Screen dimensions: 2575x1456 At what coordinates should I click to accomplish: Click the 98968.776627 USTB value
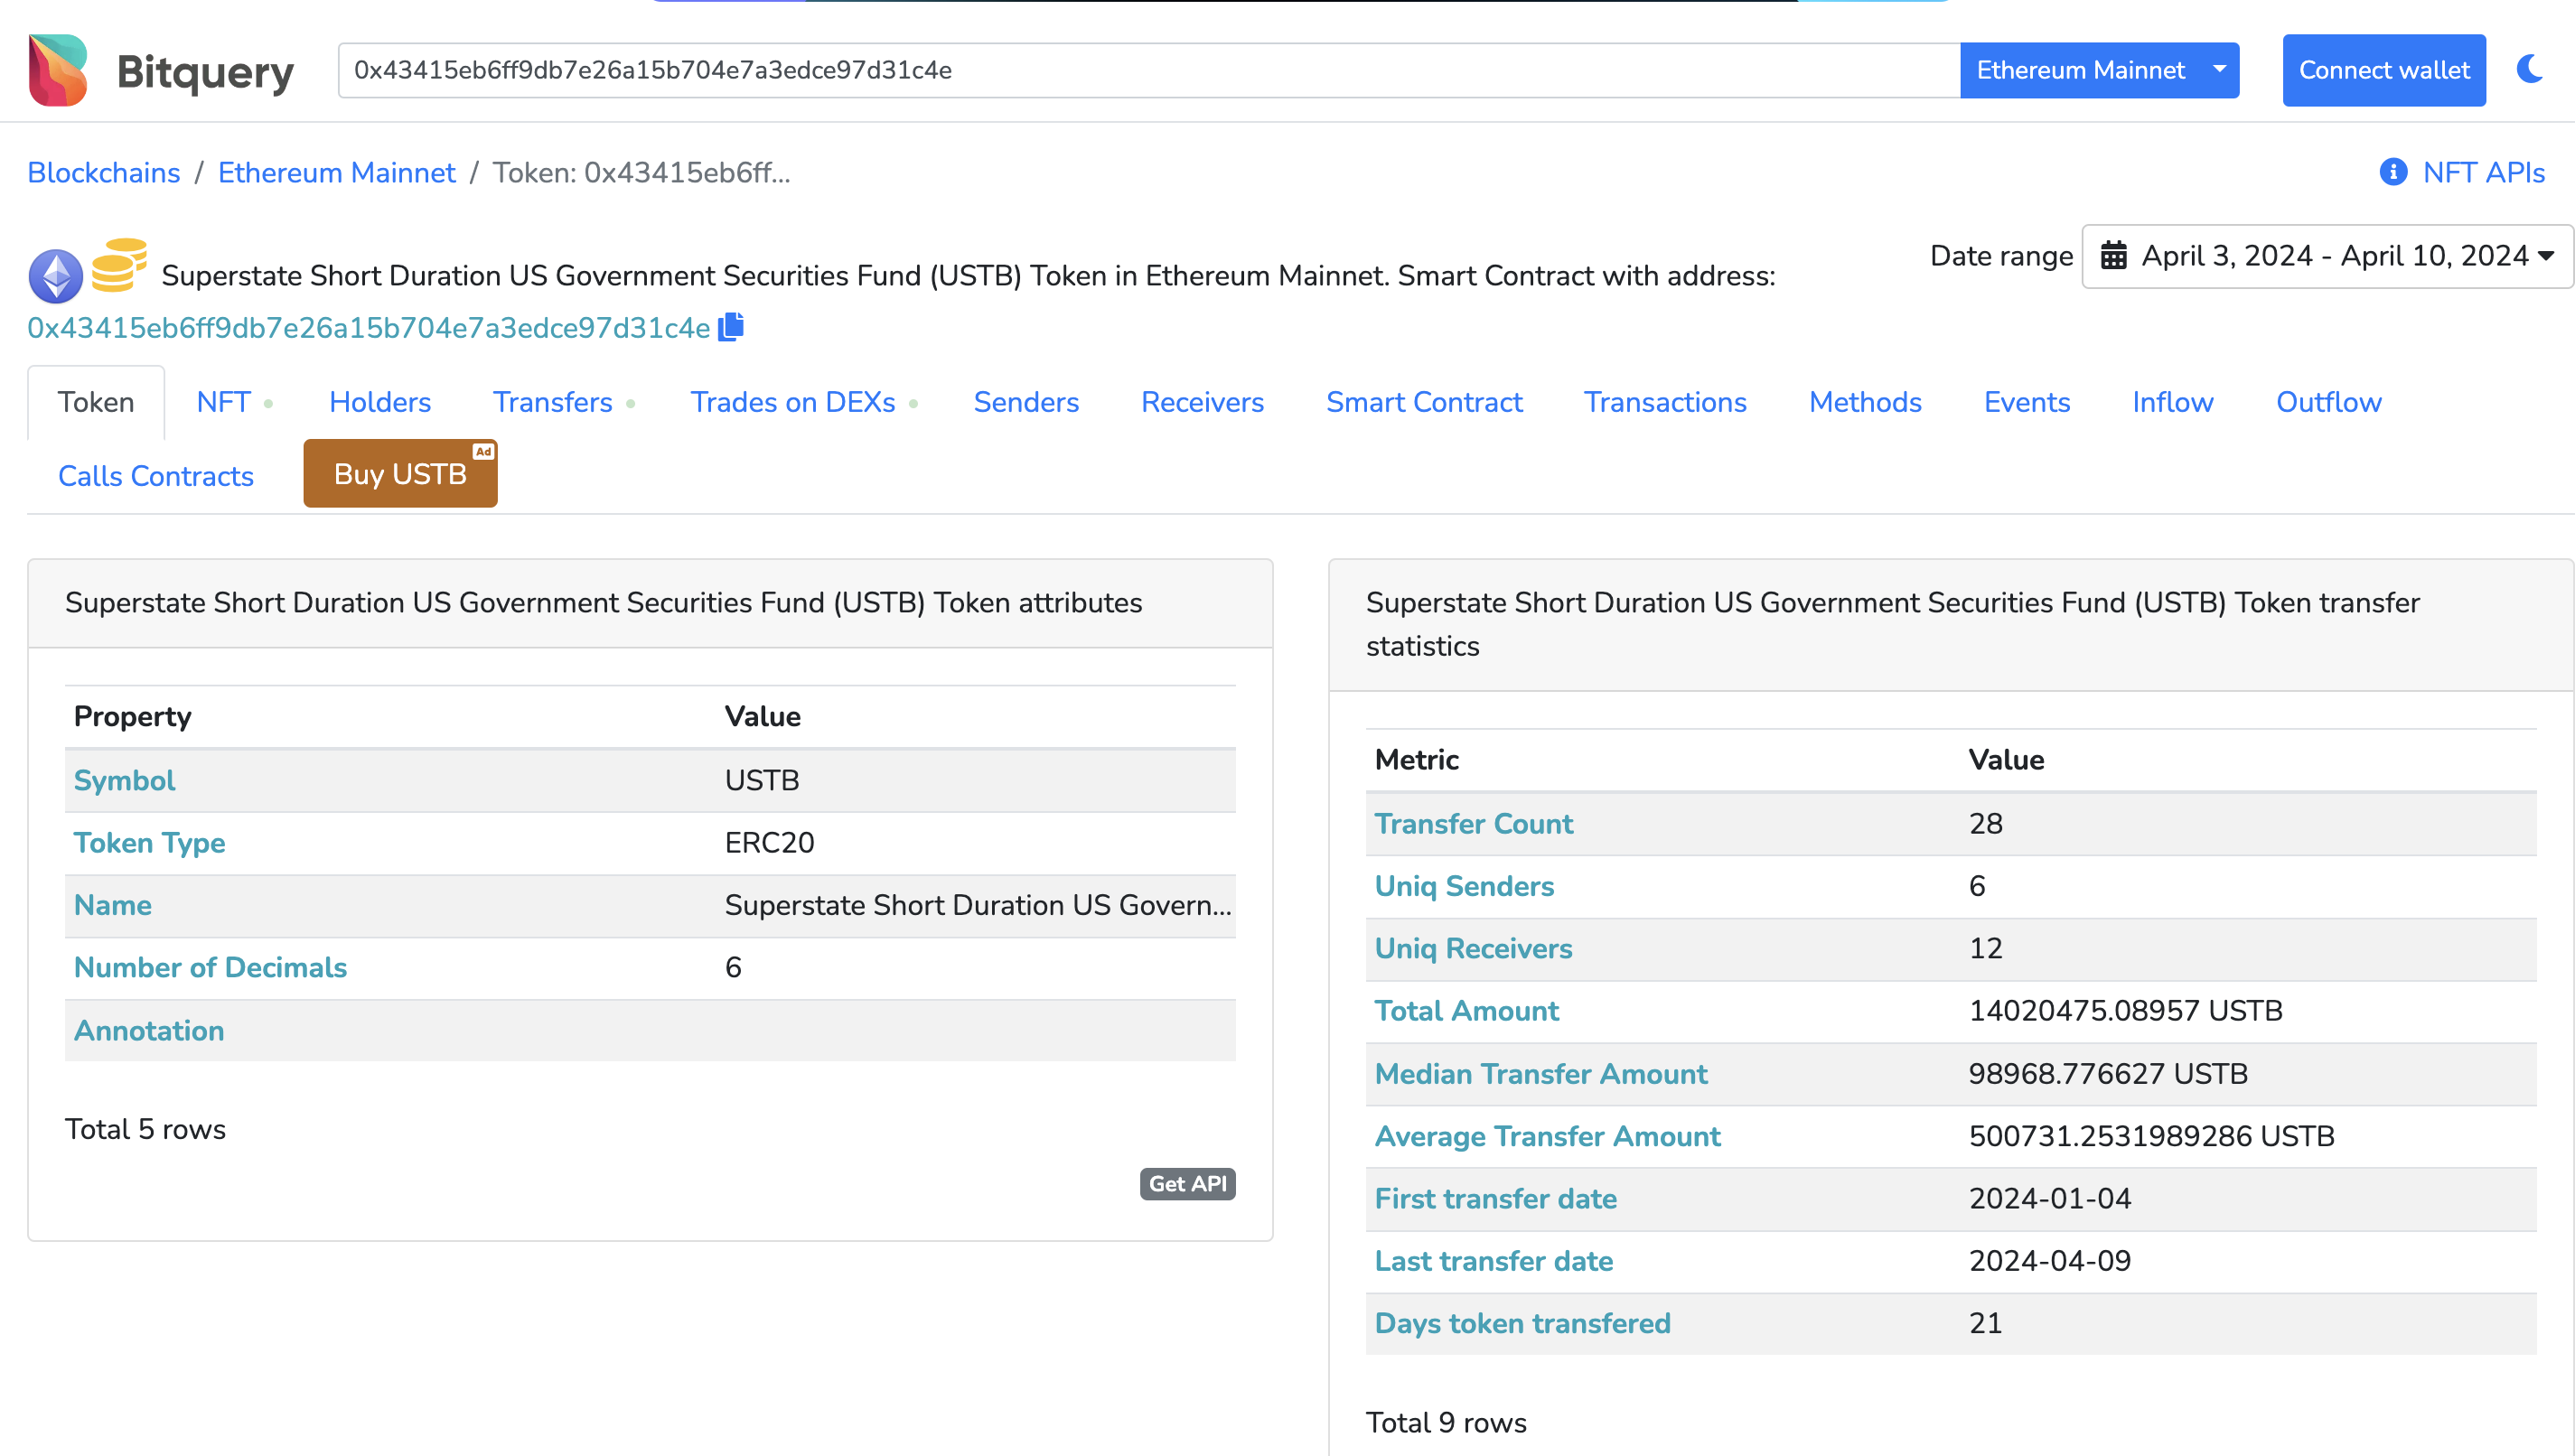pos(2108,1074)
